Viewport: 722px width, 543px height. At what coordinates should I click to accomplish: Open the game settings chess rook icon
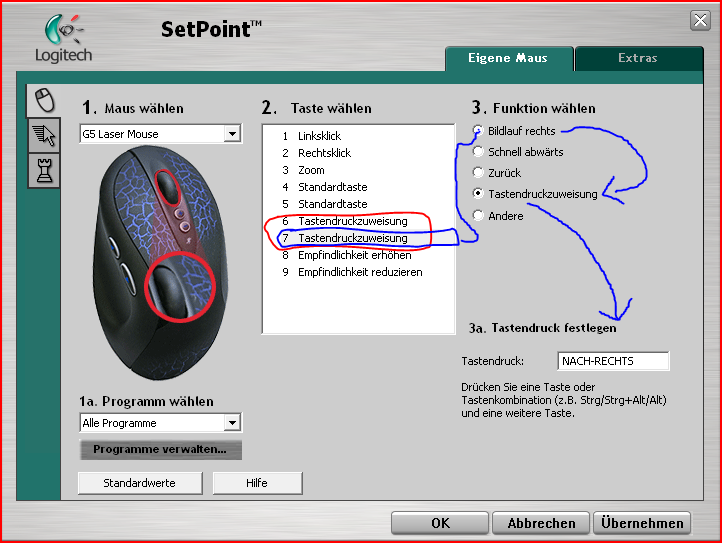pyautogui.click(x=44, y=170)
